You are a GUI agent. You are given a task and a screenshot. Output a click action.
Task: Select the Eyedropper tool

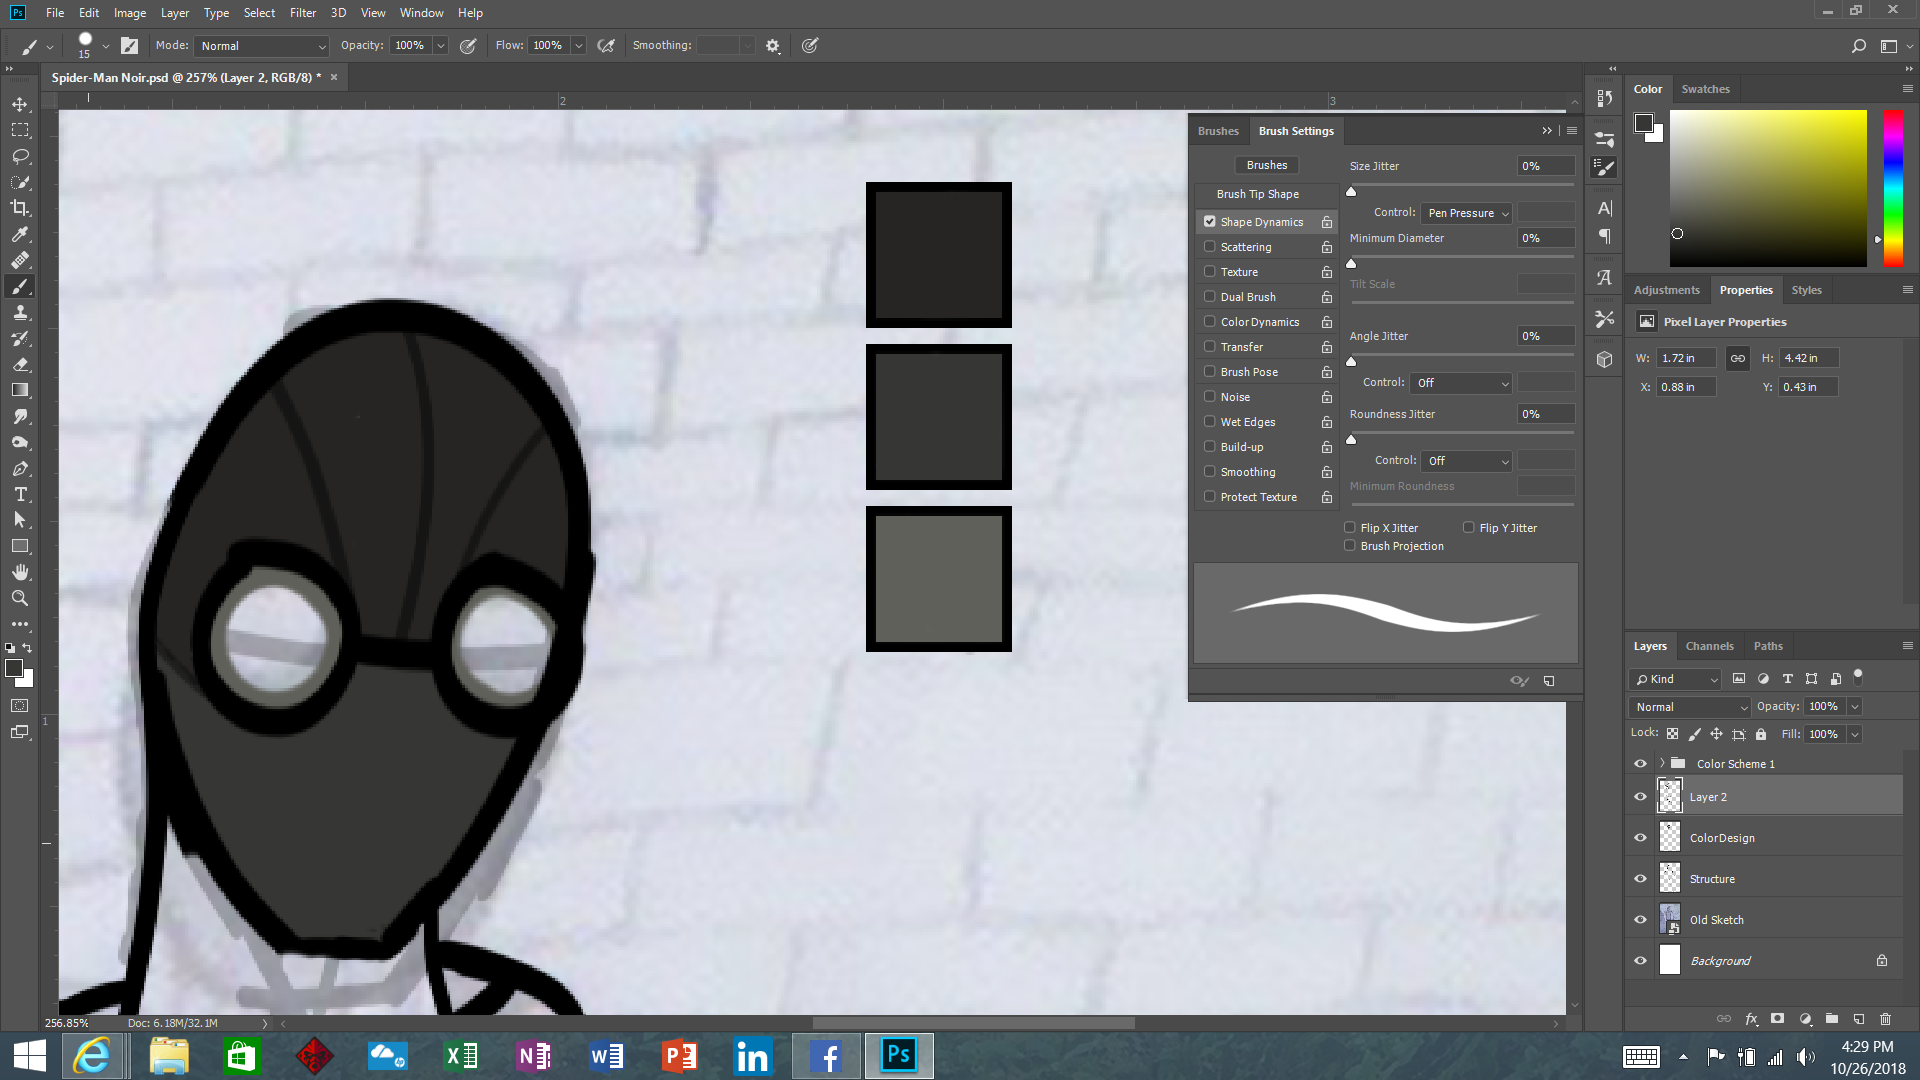tap(20, 234)
